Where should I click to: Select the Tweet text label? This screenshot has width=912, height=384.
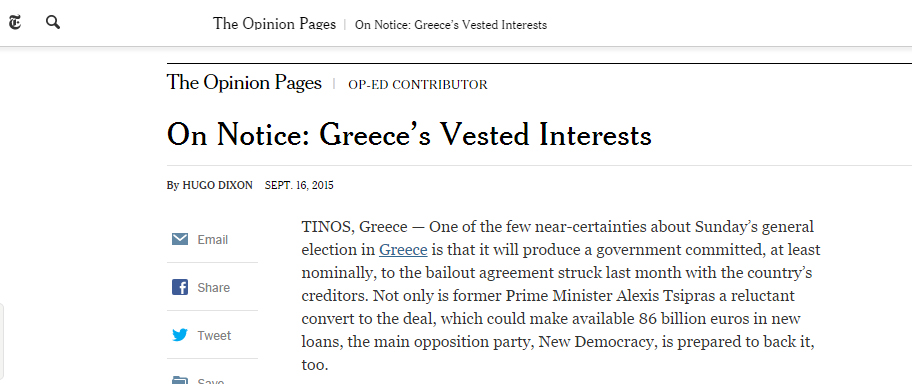pos(214,336)
